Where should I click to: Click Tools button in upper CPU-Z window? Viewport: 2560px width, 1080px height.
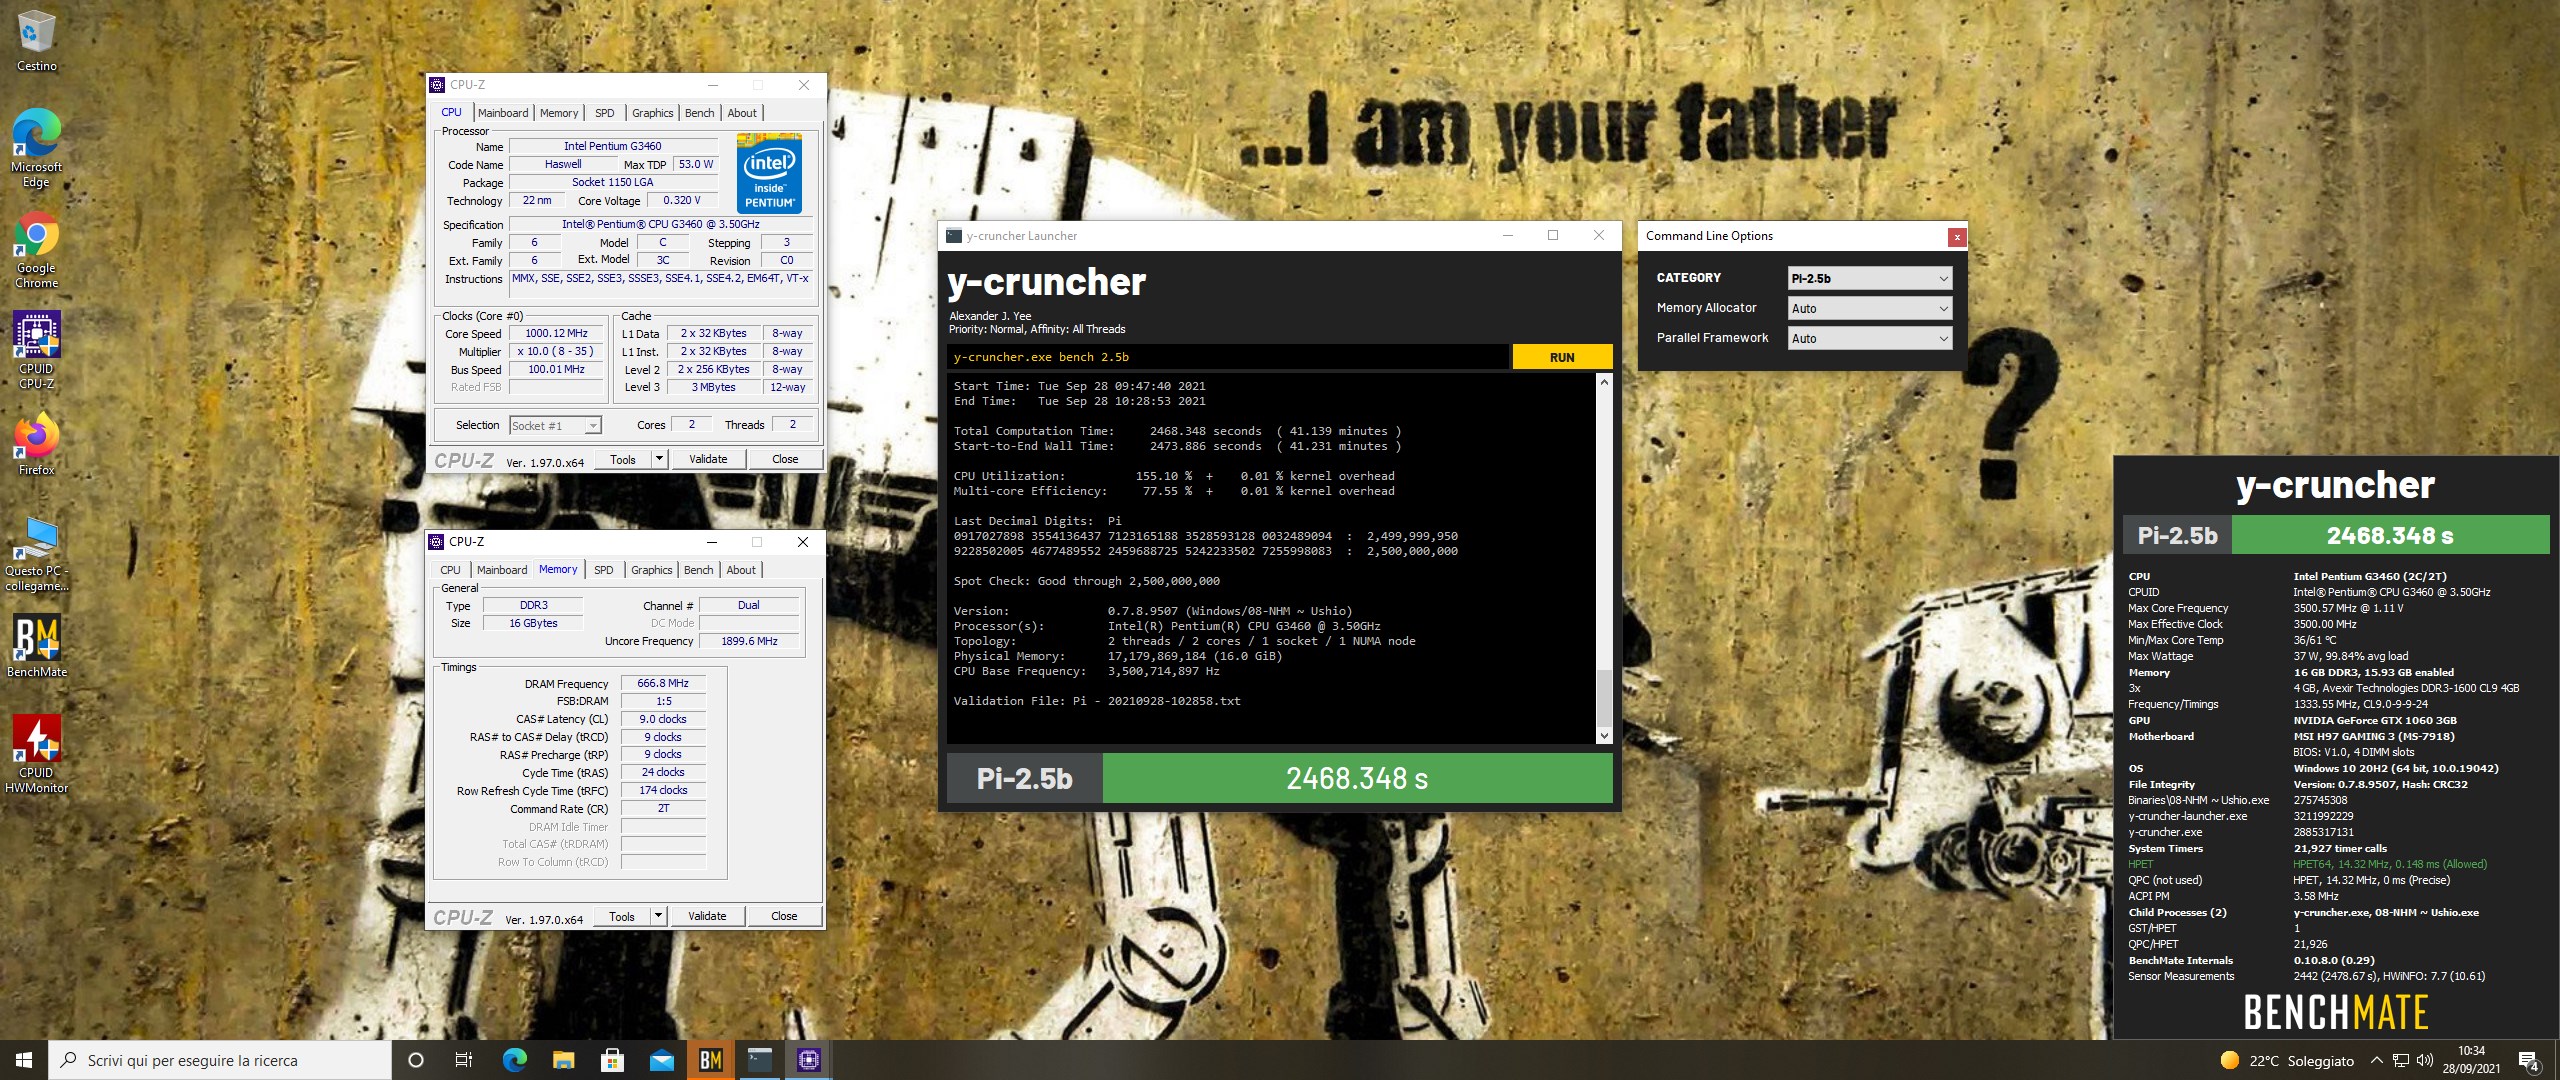[x=623, y=459]
